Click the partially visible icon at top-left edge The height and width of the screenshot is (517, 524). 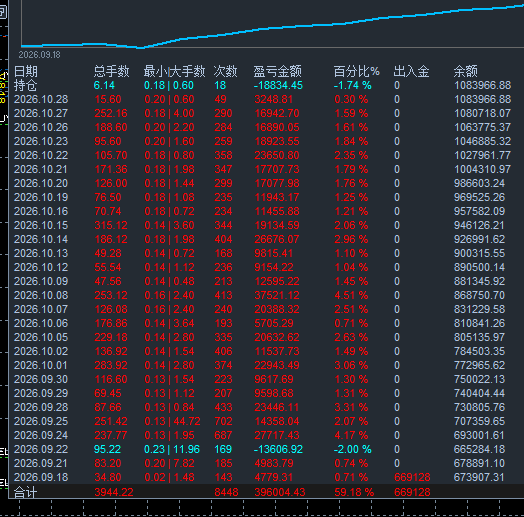[x=3, y=12]
